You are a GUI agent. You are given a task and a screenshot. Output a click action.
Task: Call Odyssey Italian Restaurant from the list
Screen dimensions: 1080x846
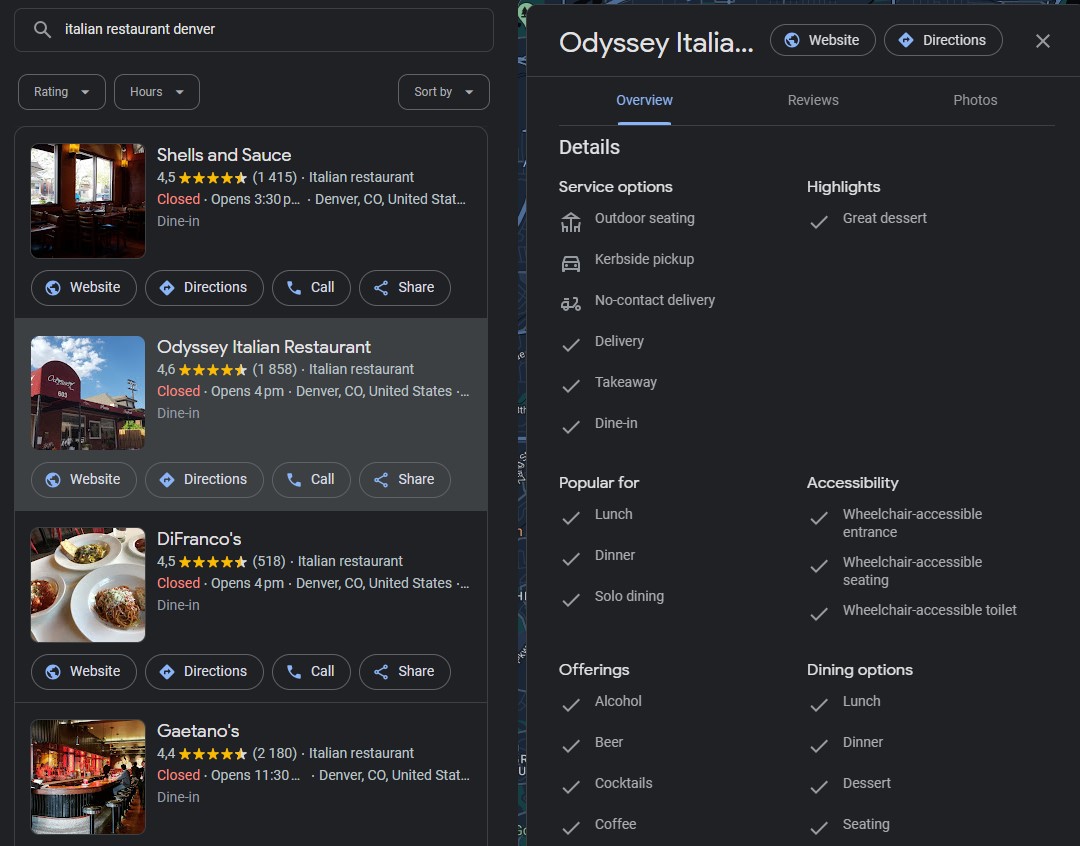311,479
